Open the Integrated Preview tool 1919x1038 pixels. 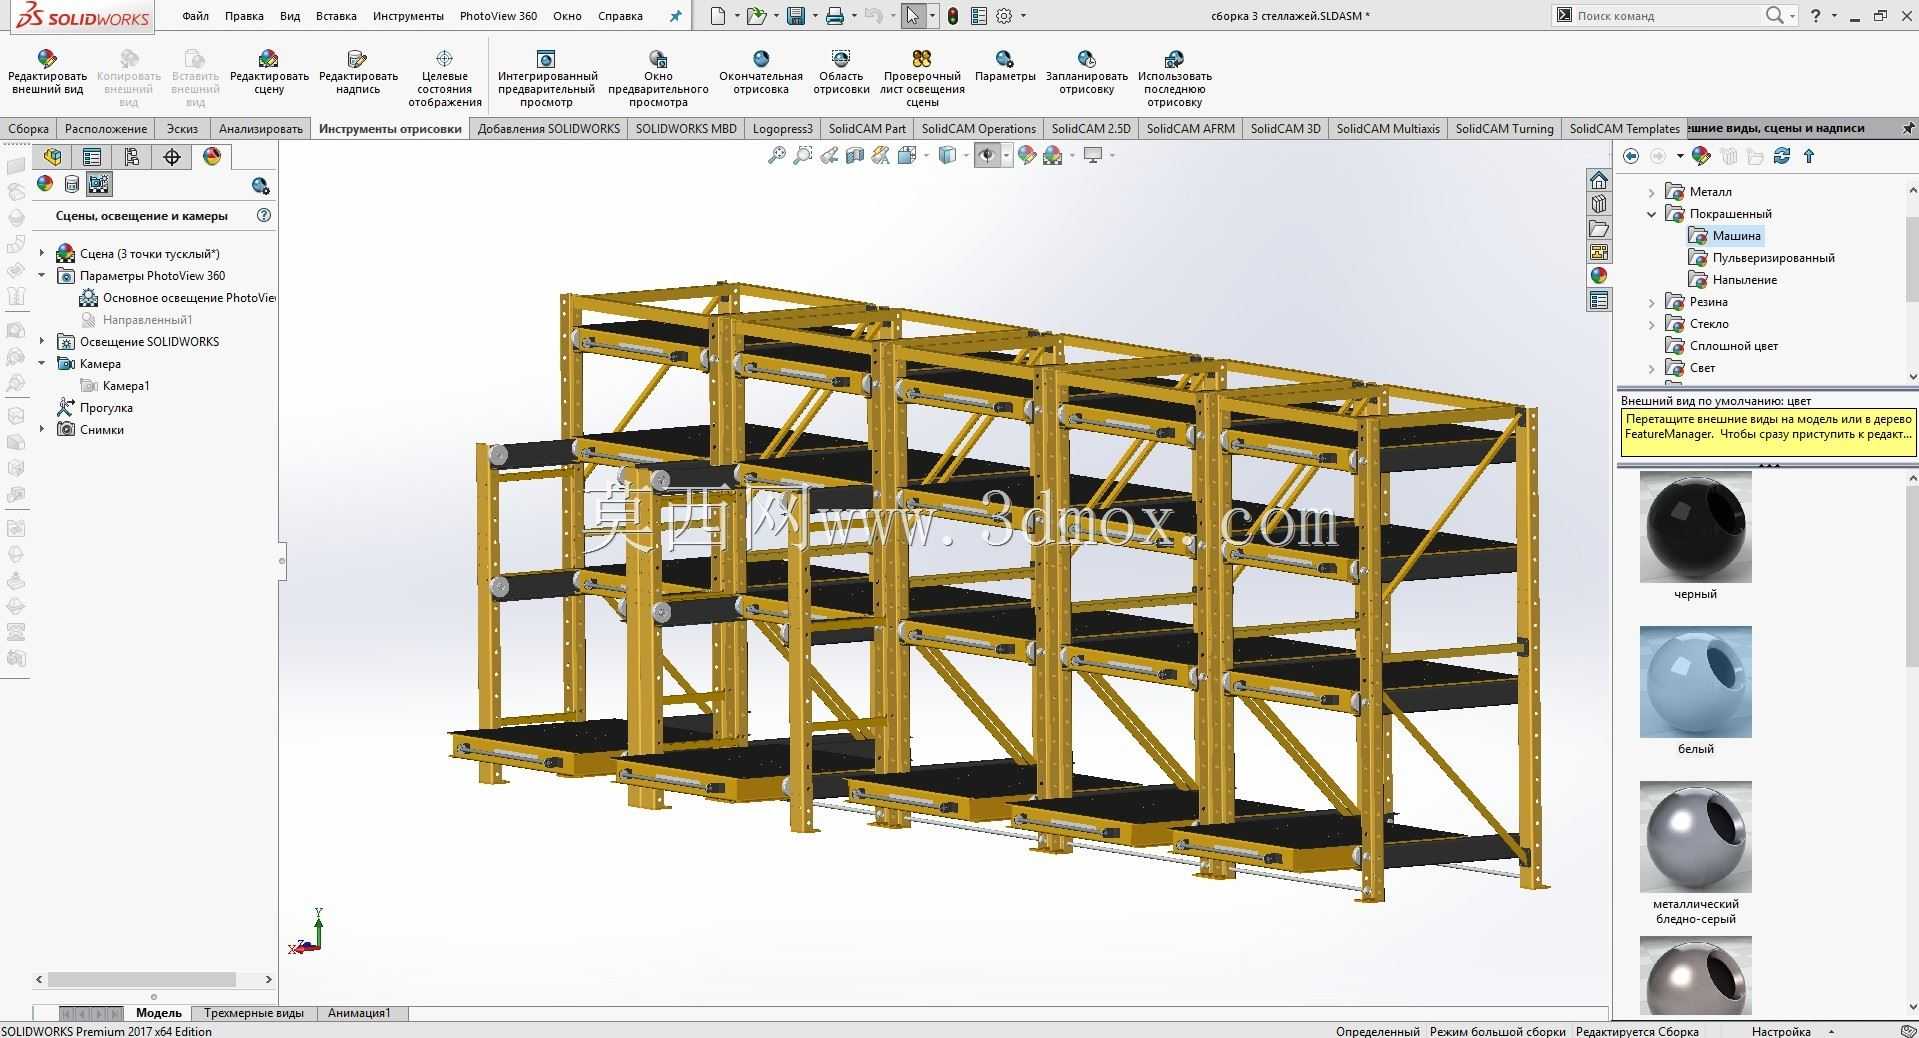click(x=546, y=59)
